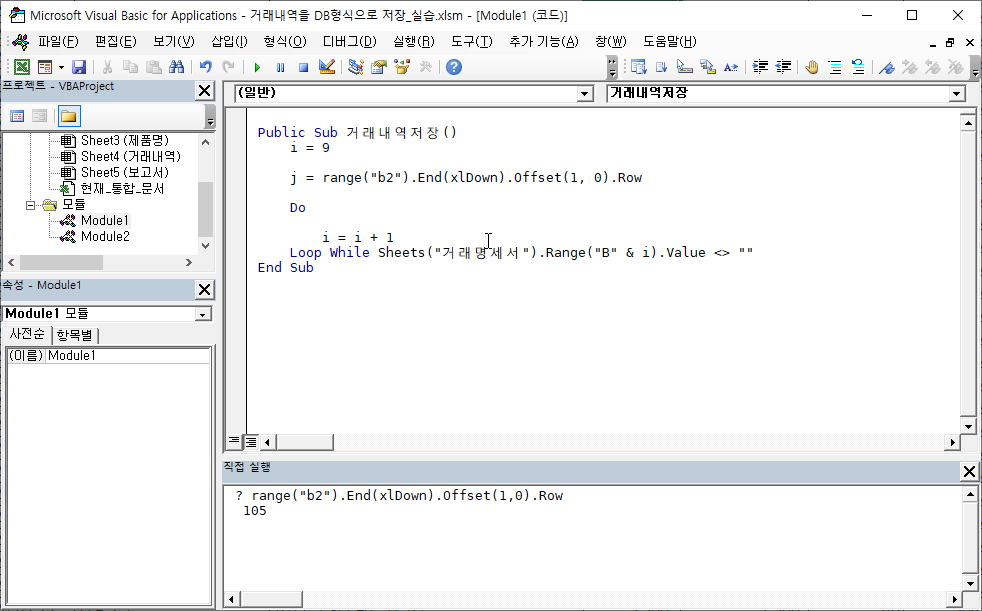This screenshot has height=611, width=982.
Task: Click the Cut scissors icon
Action: tap(107, 67)
